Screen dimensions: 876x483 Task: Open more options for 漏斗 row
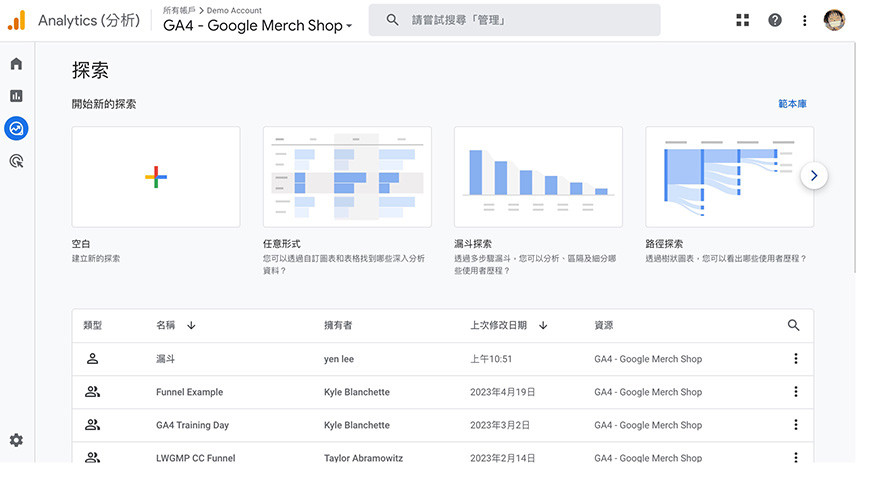pyautogui.click(x=796, y=358)
